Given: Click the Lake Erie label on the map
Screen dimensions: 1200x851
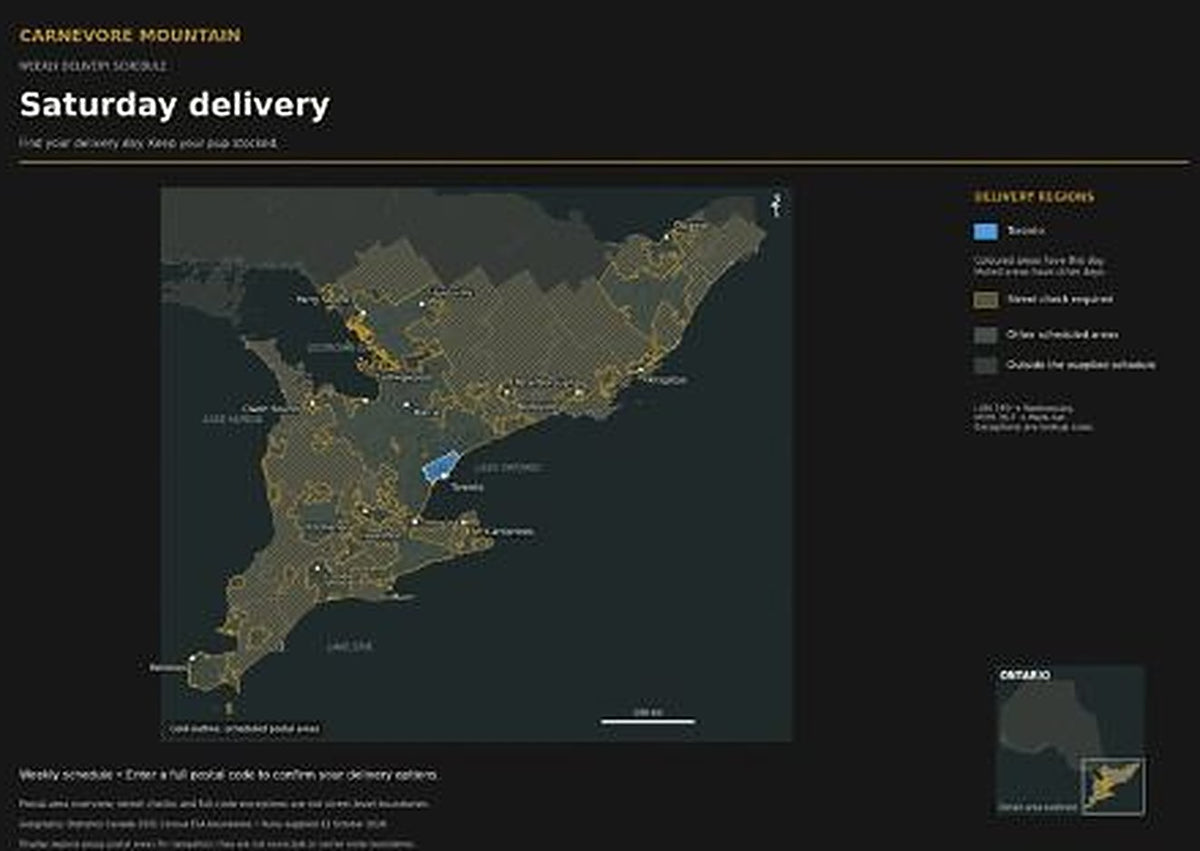Looking at the screenshot, I should (348, 646).
